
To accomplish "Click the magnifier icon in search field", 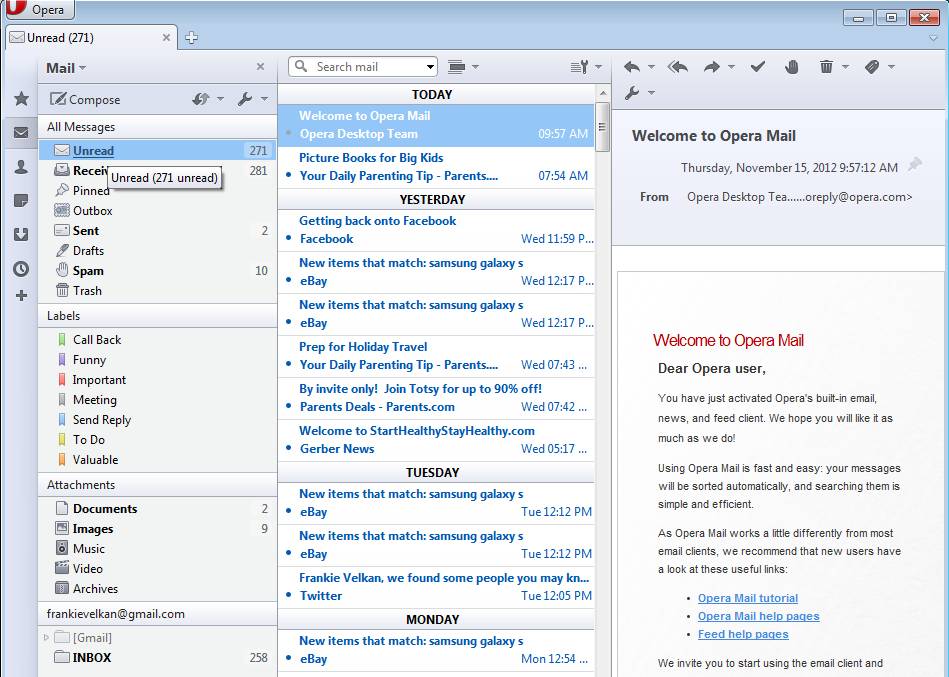I will [x=301, y=66].
